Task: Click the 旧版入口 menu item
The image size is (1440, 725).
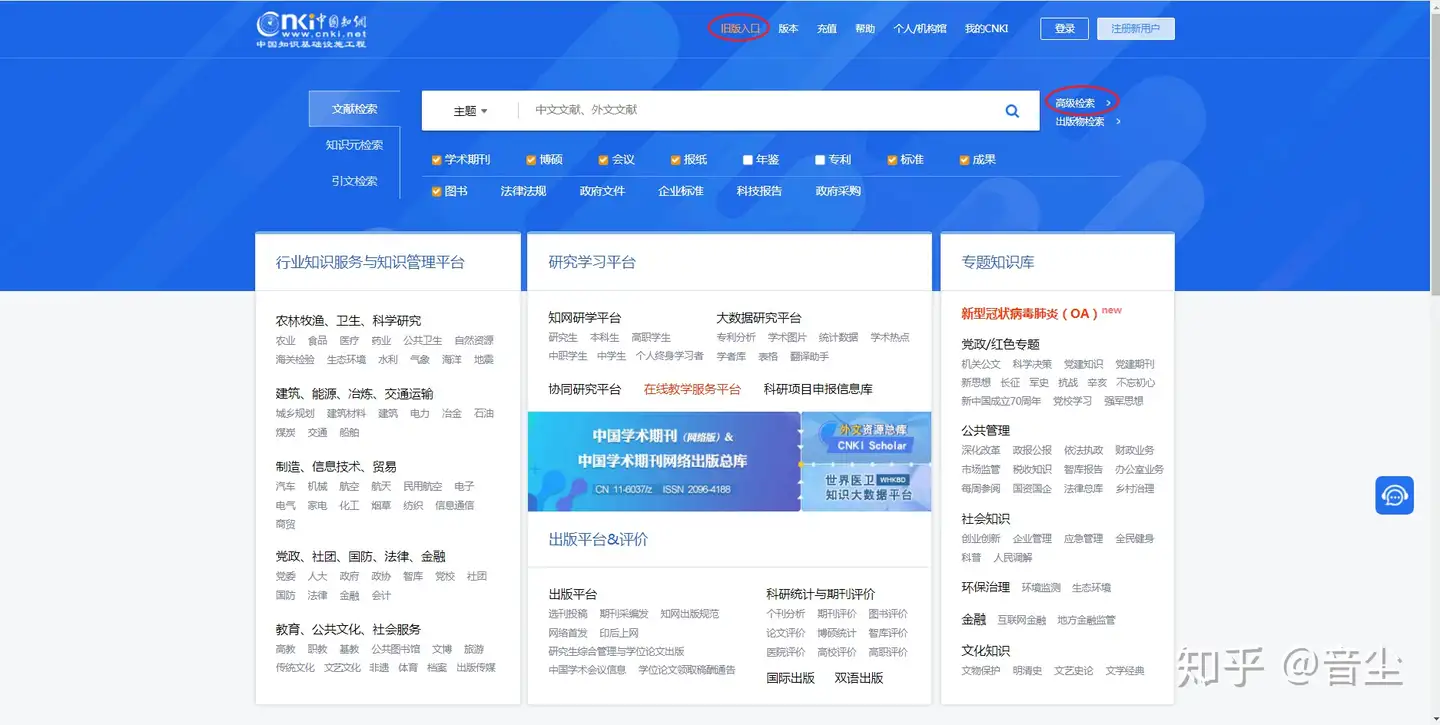Action: point(740,29)
